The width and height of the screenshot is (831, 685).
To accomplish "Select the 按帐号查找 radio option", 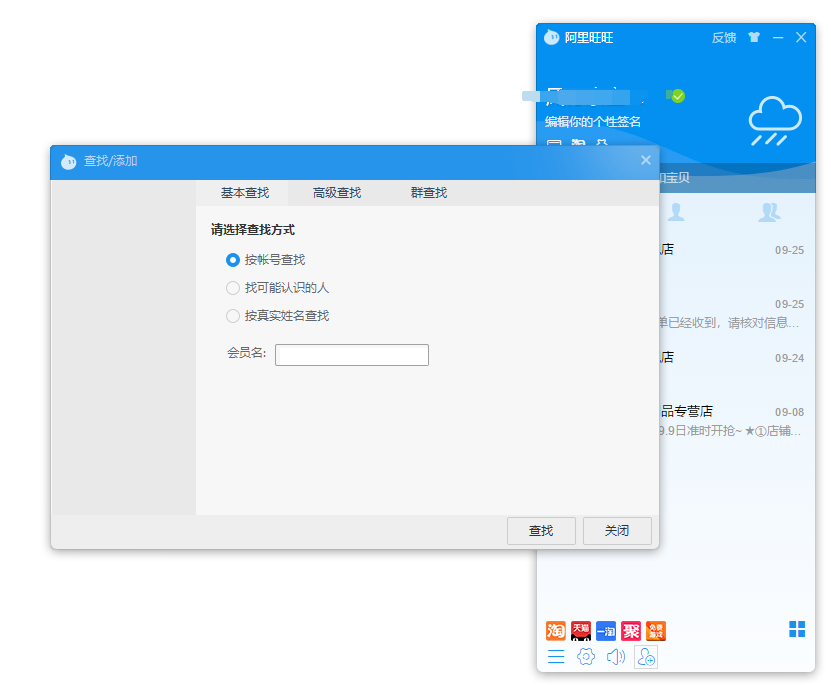I will click(233, 260).
